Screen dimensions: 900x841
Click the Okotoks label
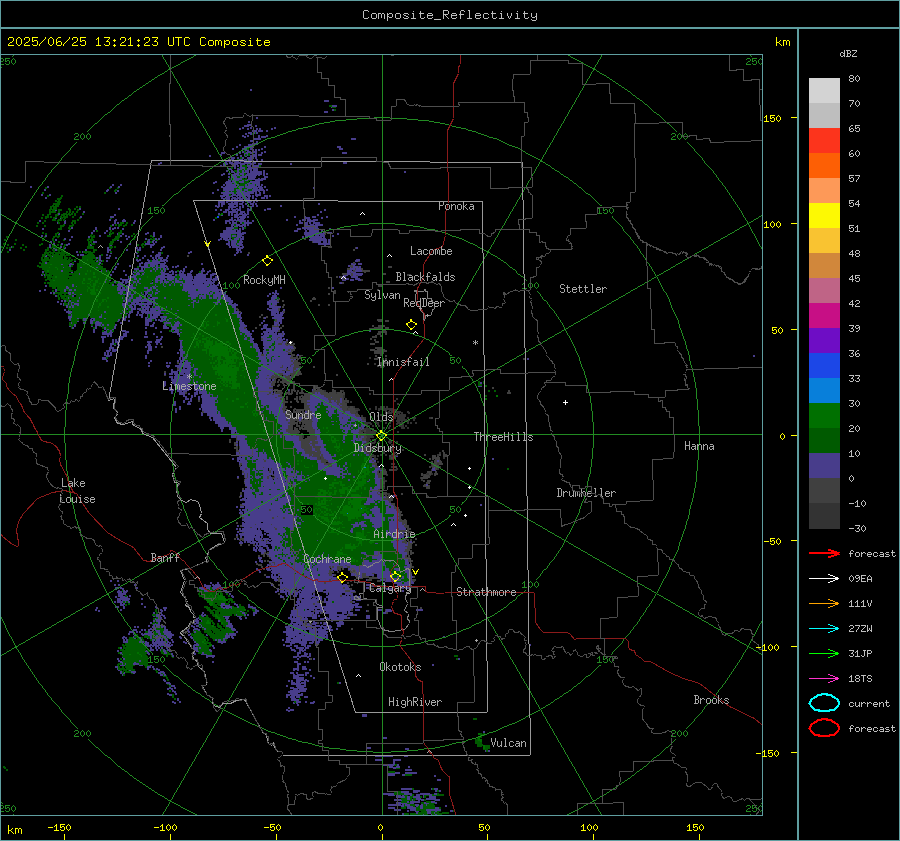pyautogui.click(x=400, y=667)
